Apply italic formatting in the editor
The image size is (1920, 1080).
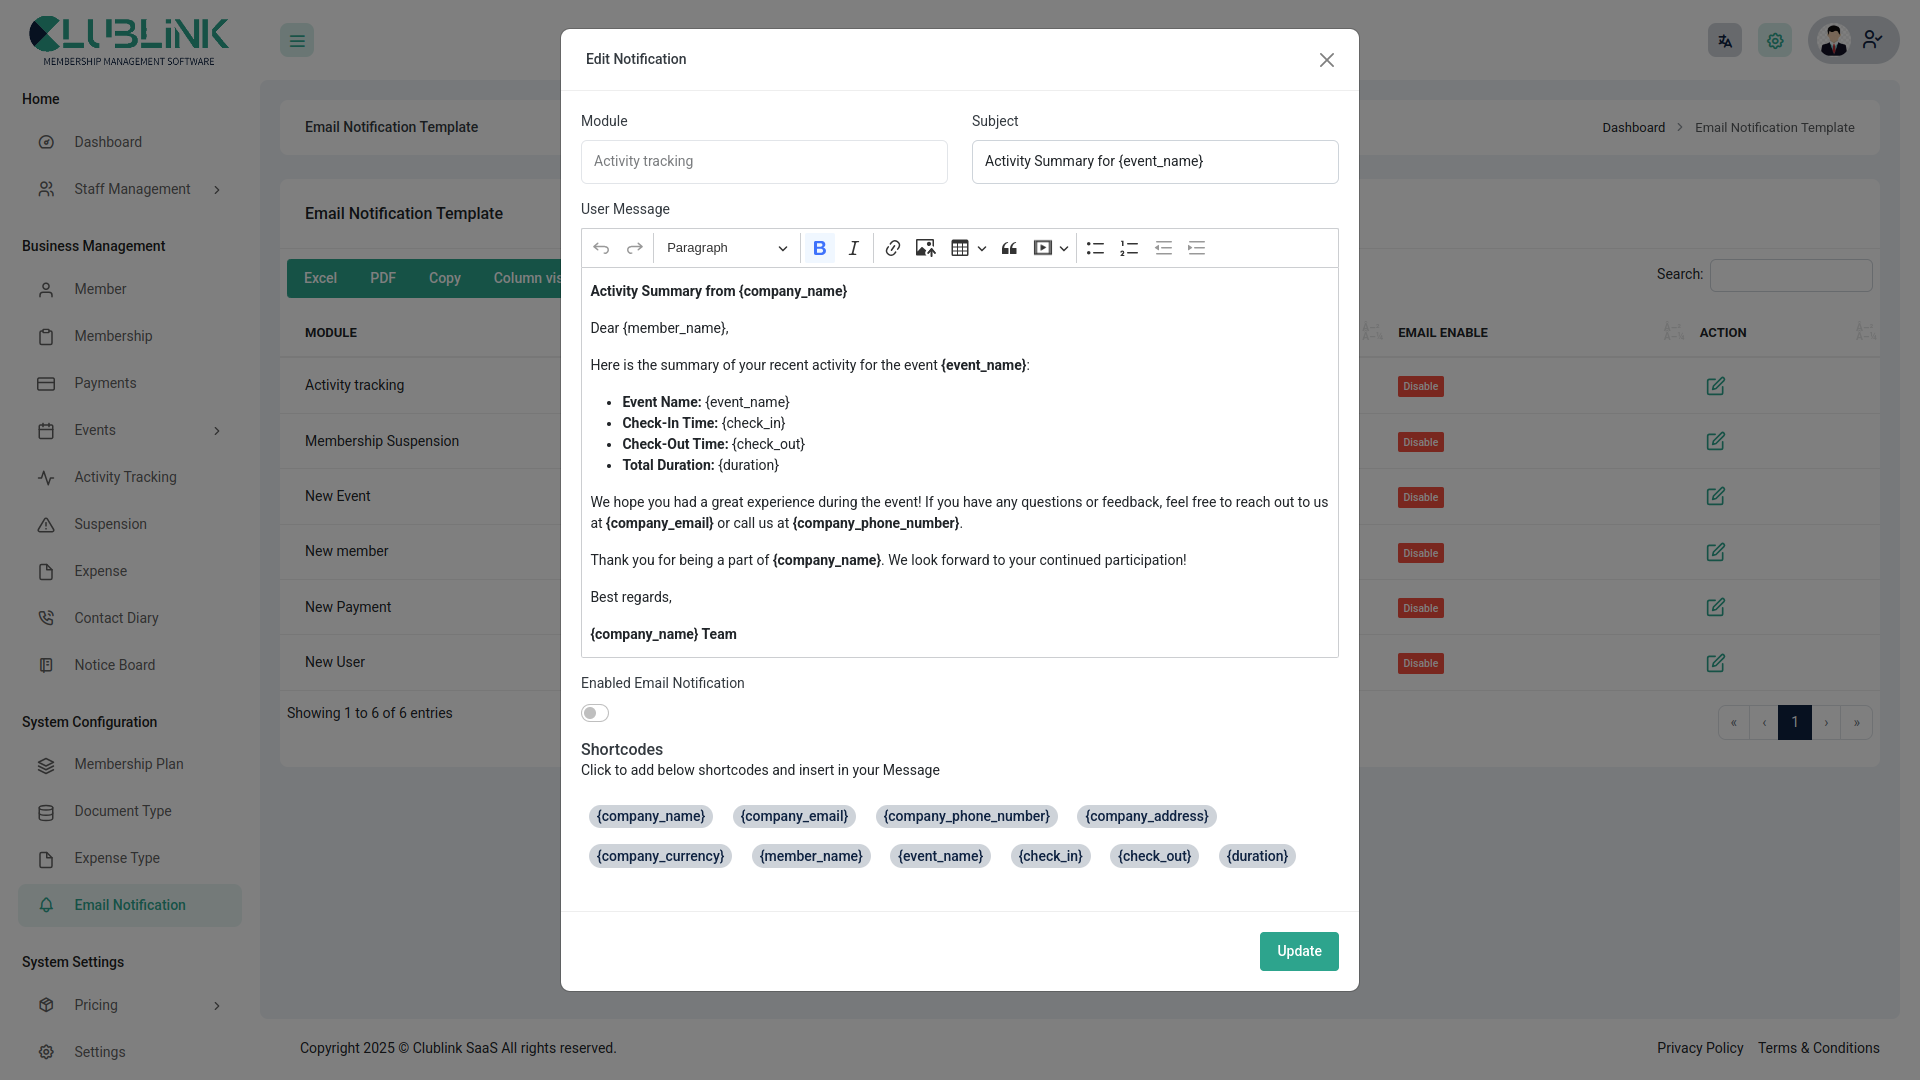[x=853, y=248]
